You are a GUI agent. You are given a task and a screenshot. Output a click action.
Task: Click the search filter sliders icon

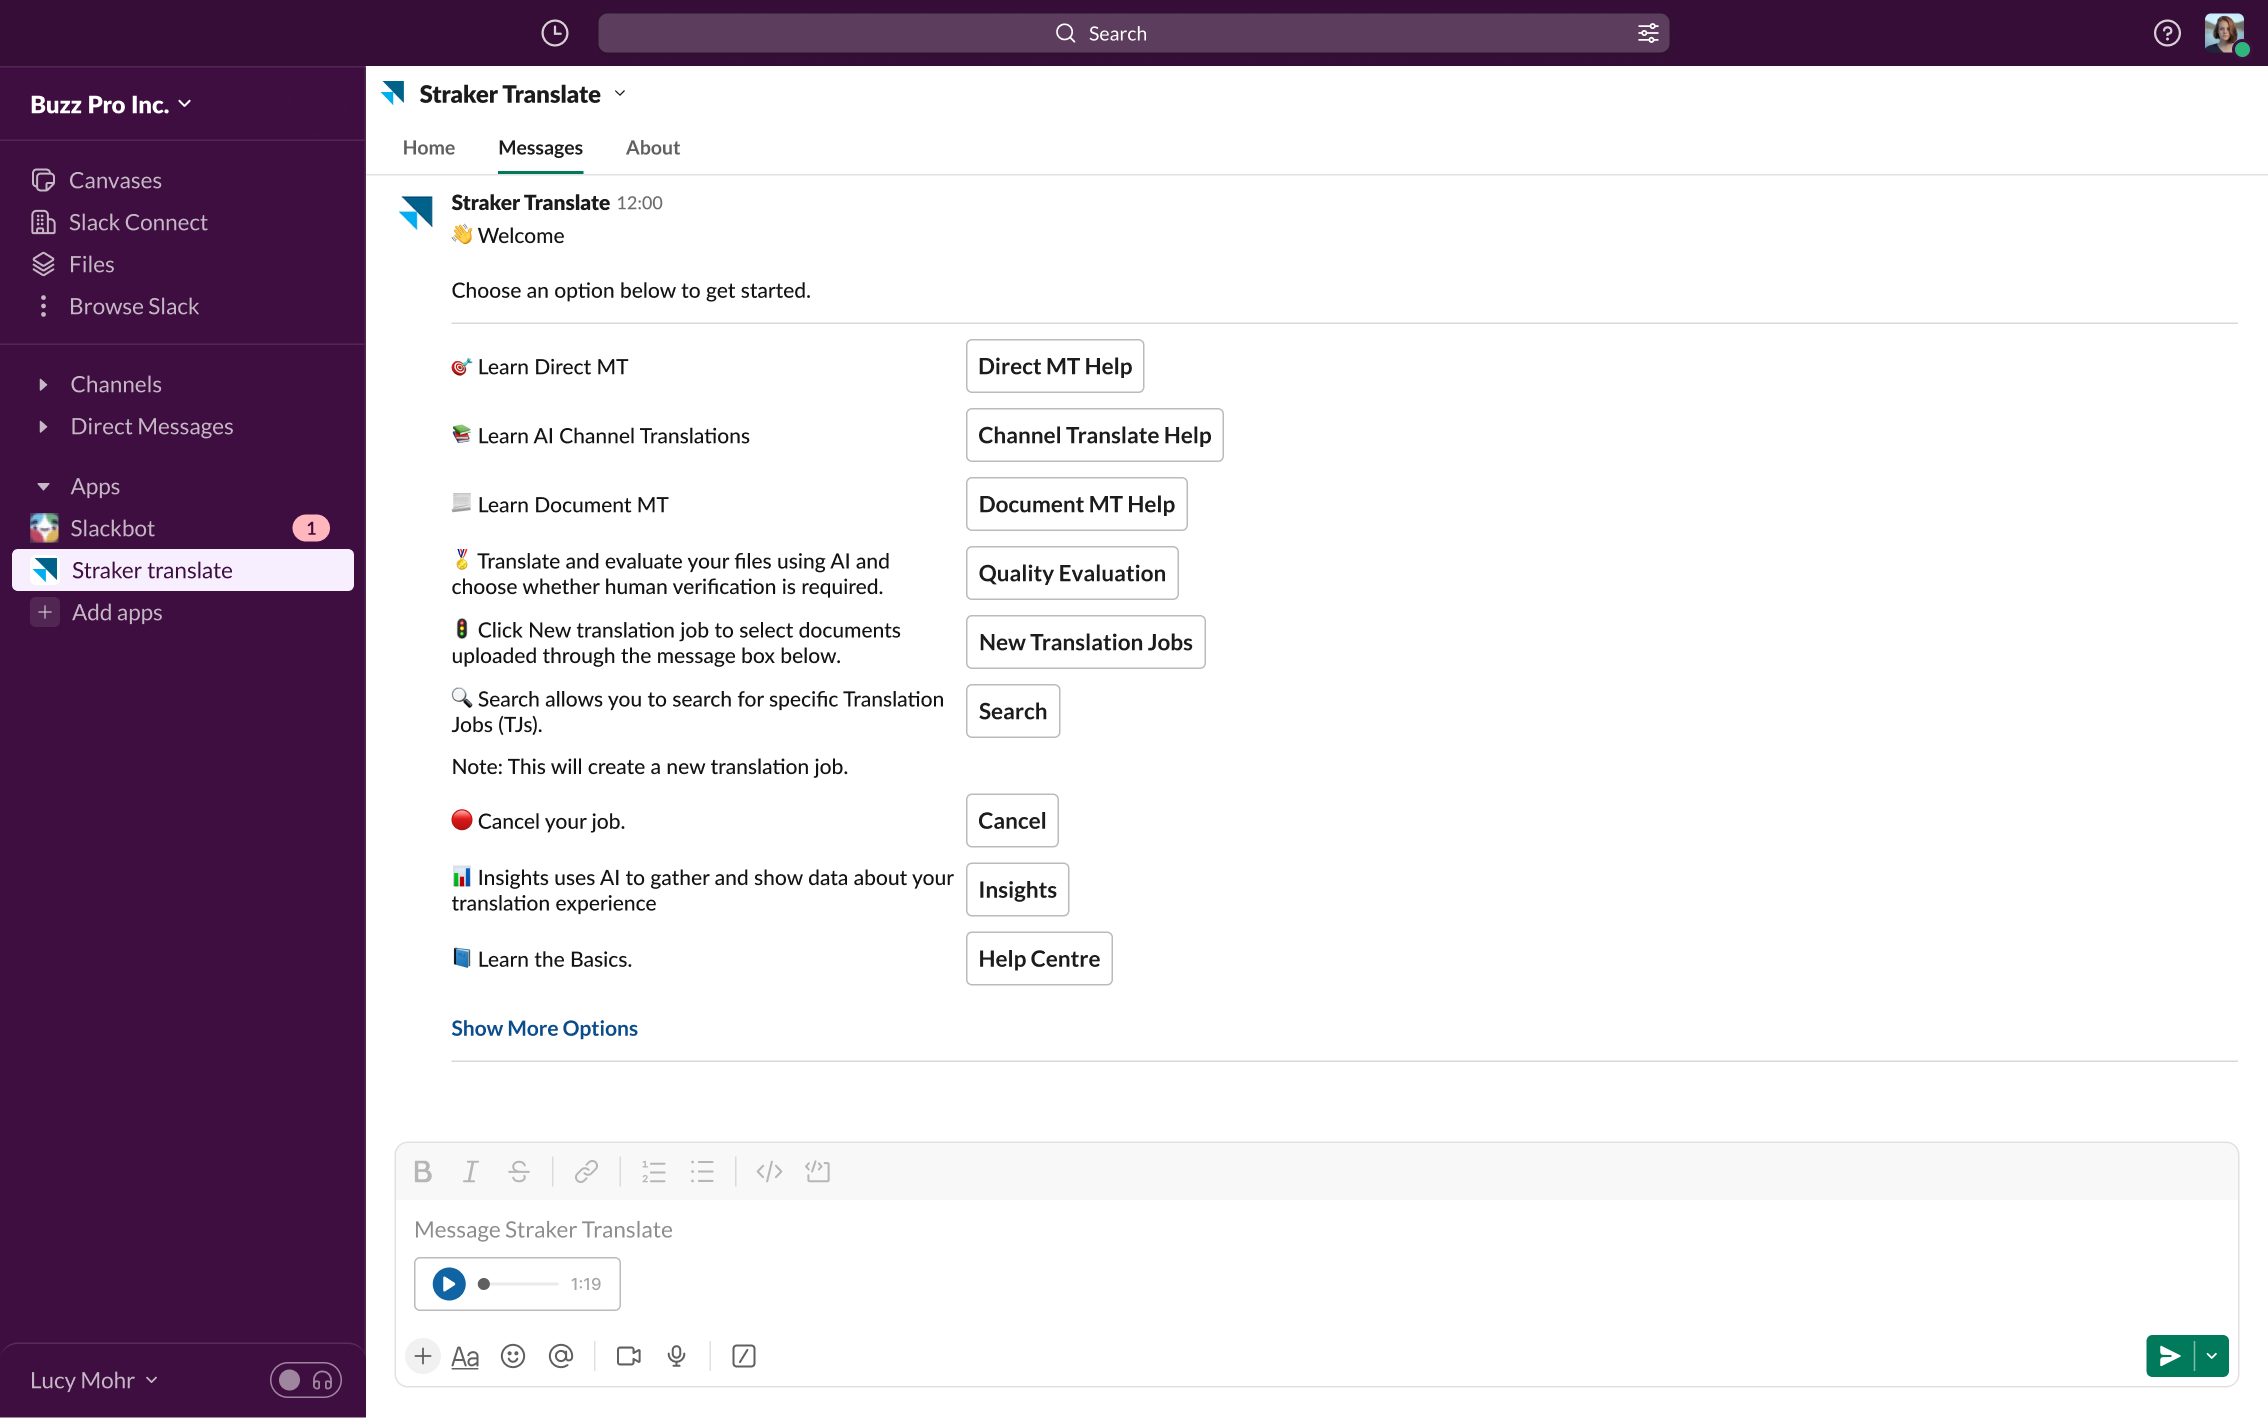pyautogui.click(x=1648, y=33)
